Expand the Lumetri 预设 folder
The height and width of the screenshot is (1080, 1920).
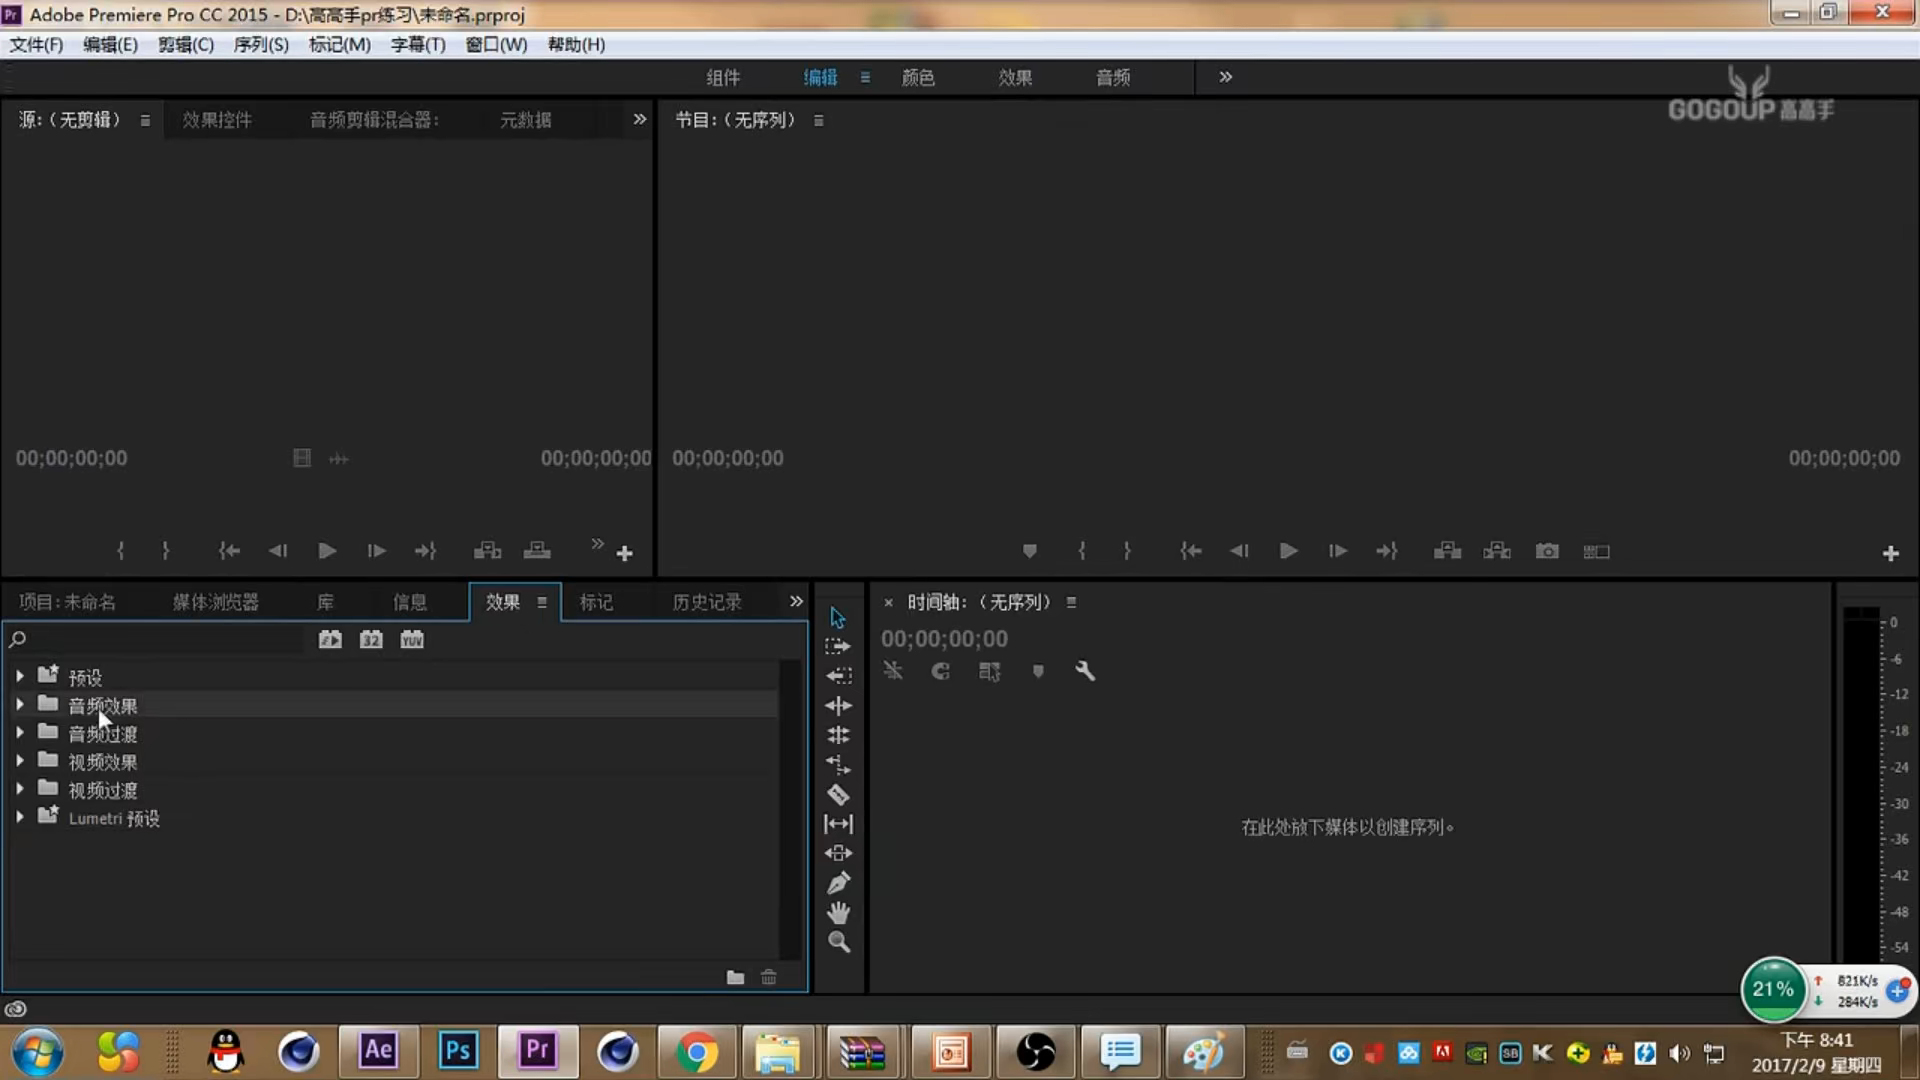pos(19,816)
